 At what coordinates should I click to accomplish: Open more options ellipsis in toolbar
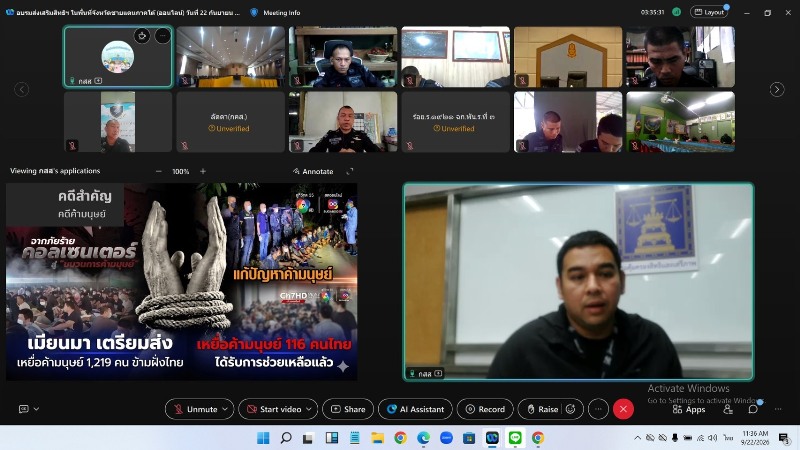click(598, 409)
